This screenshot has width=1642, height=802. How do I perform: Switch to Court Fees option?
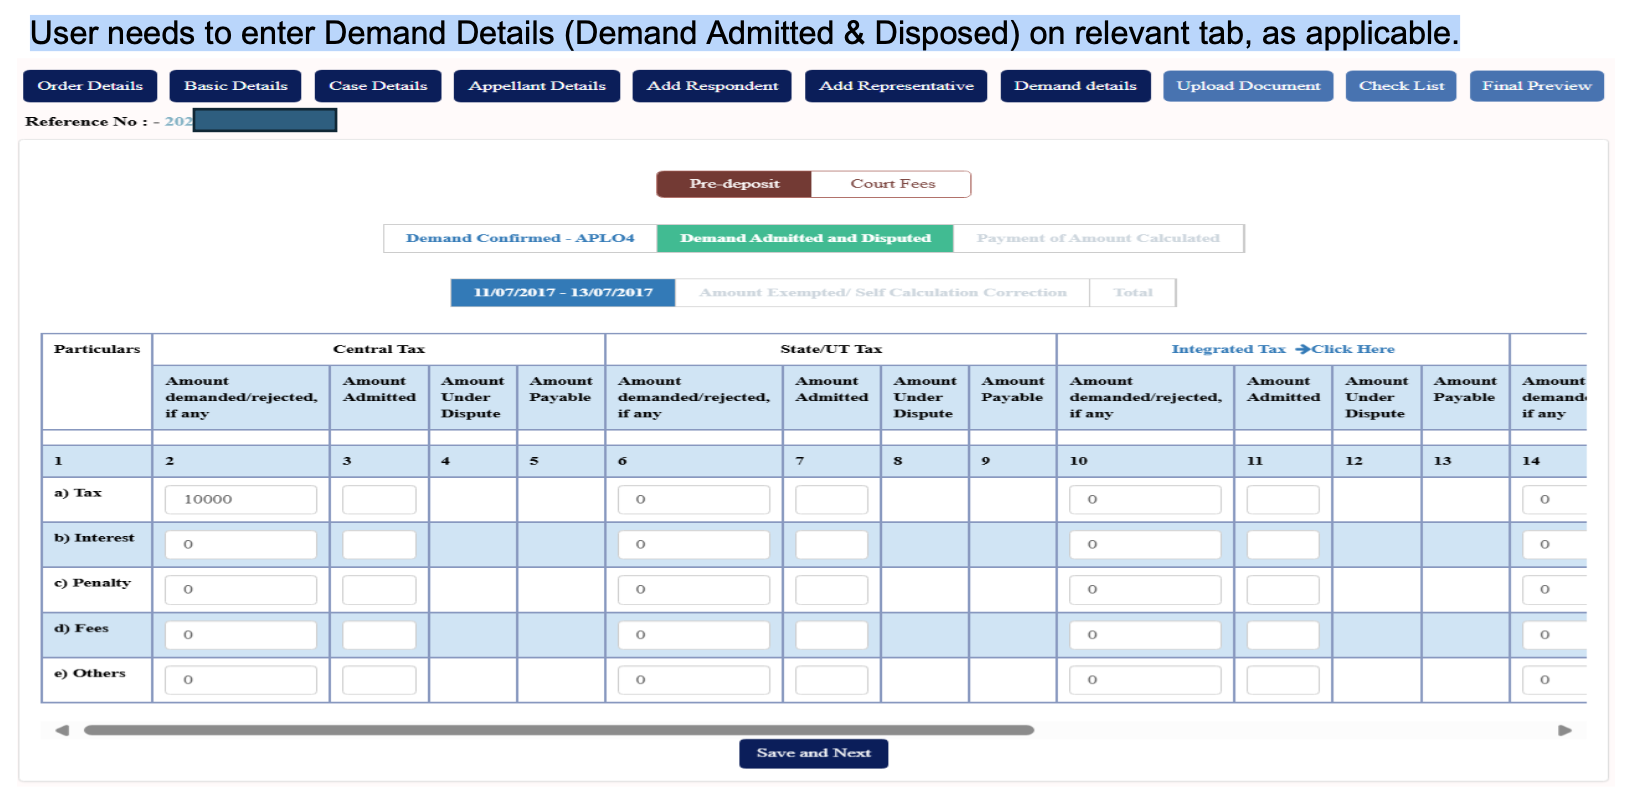click(x=892, y=184)
